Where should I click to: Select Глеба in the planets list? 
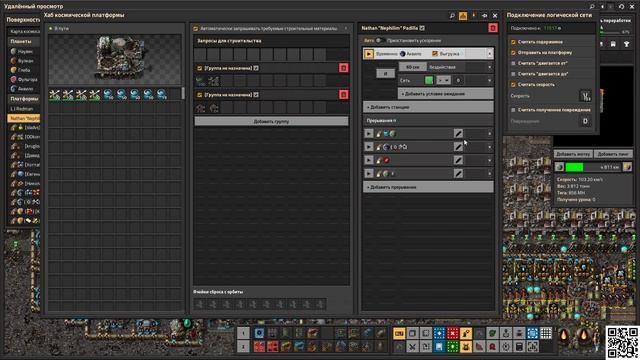tap(24, 70)
